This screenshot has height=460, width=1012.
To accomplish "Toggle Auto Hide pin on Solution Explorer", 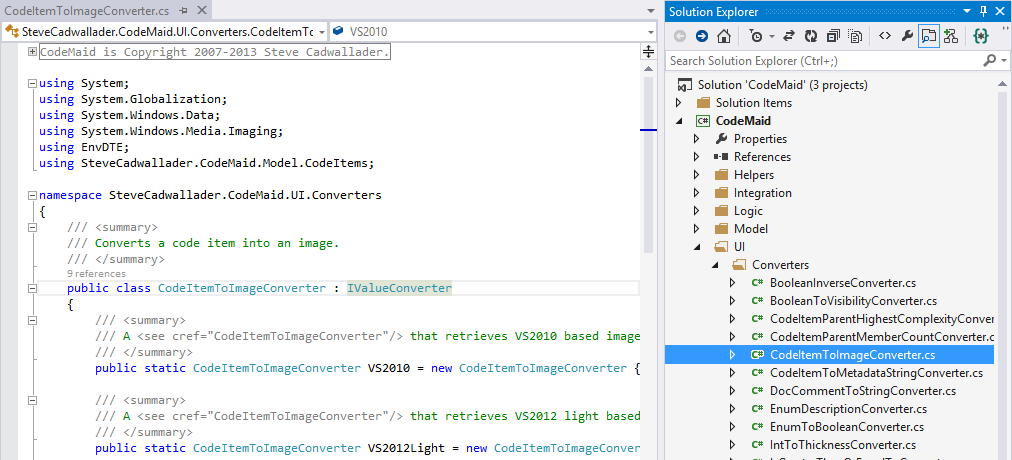I will (x=983, y=11).
